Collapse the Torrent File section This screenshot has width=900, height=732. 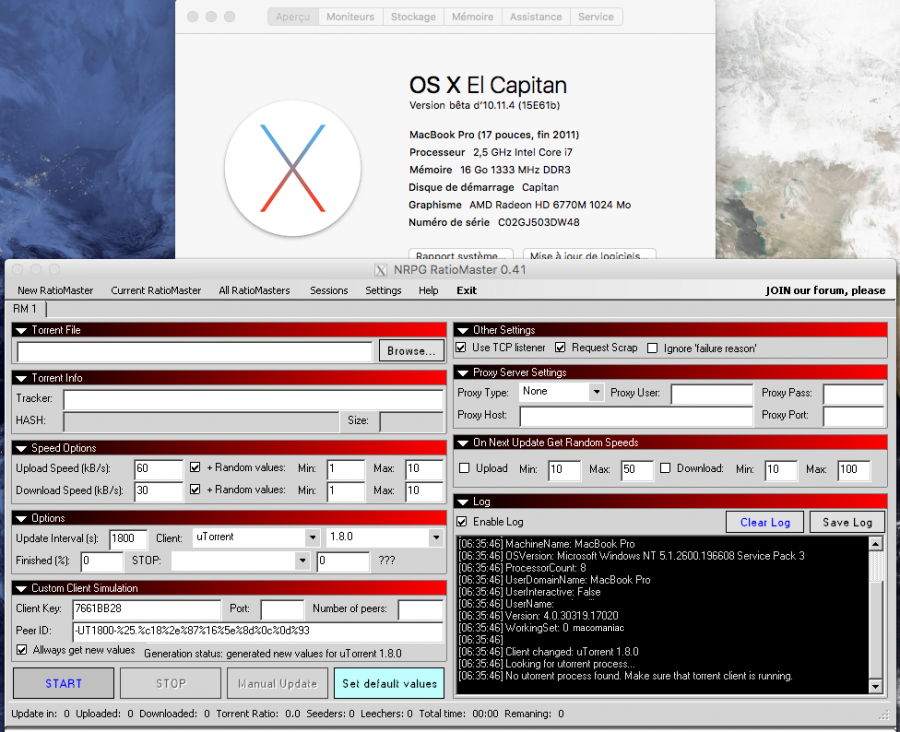click(x=21, y=330)
